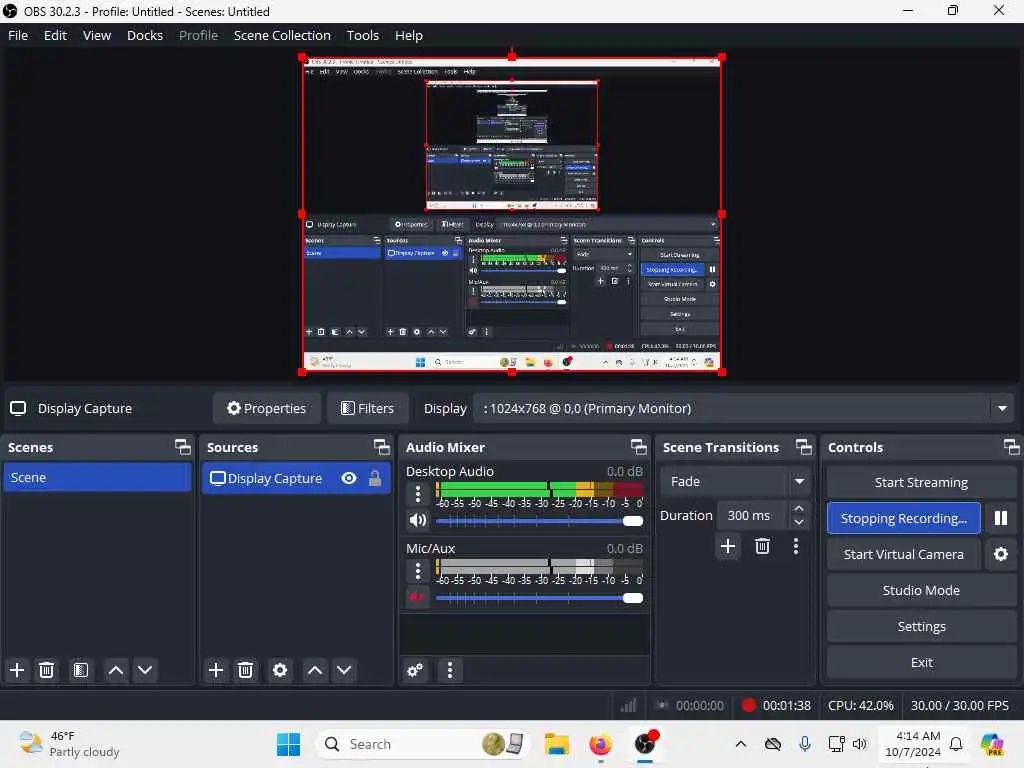
Task: Toggle Display Capture lock
Action: click(375, 478)
